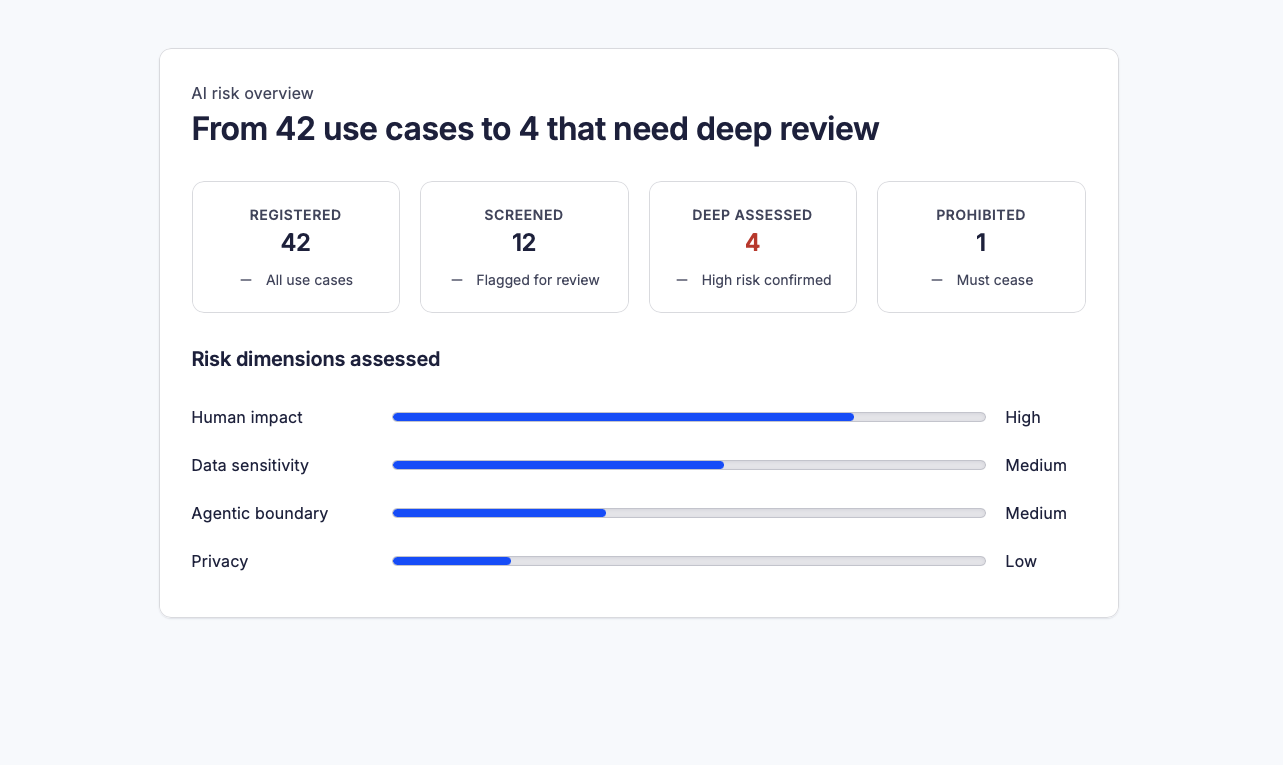The image size is (1283, 765).
Task: Select the Prohibited card
Action: click(981, 247)
